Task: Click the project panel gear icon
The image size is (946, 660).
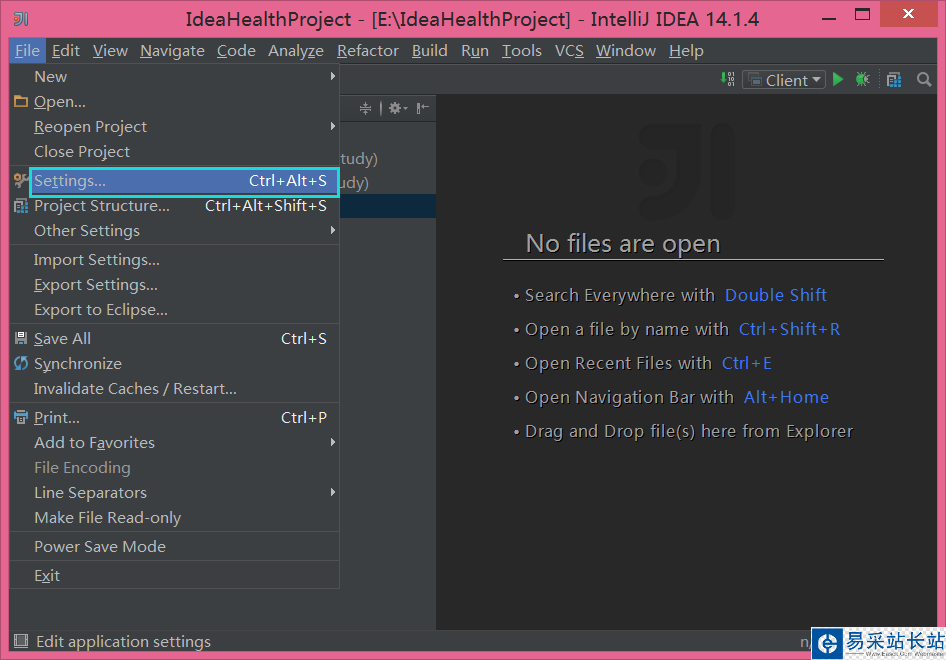Action: click(x=395, y=108)
